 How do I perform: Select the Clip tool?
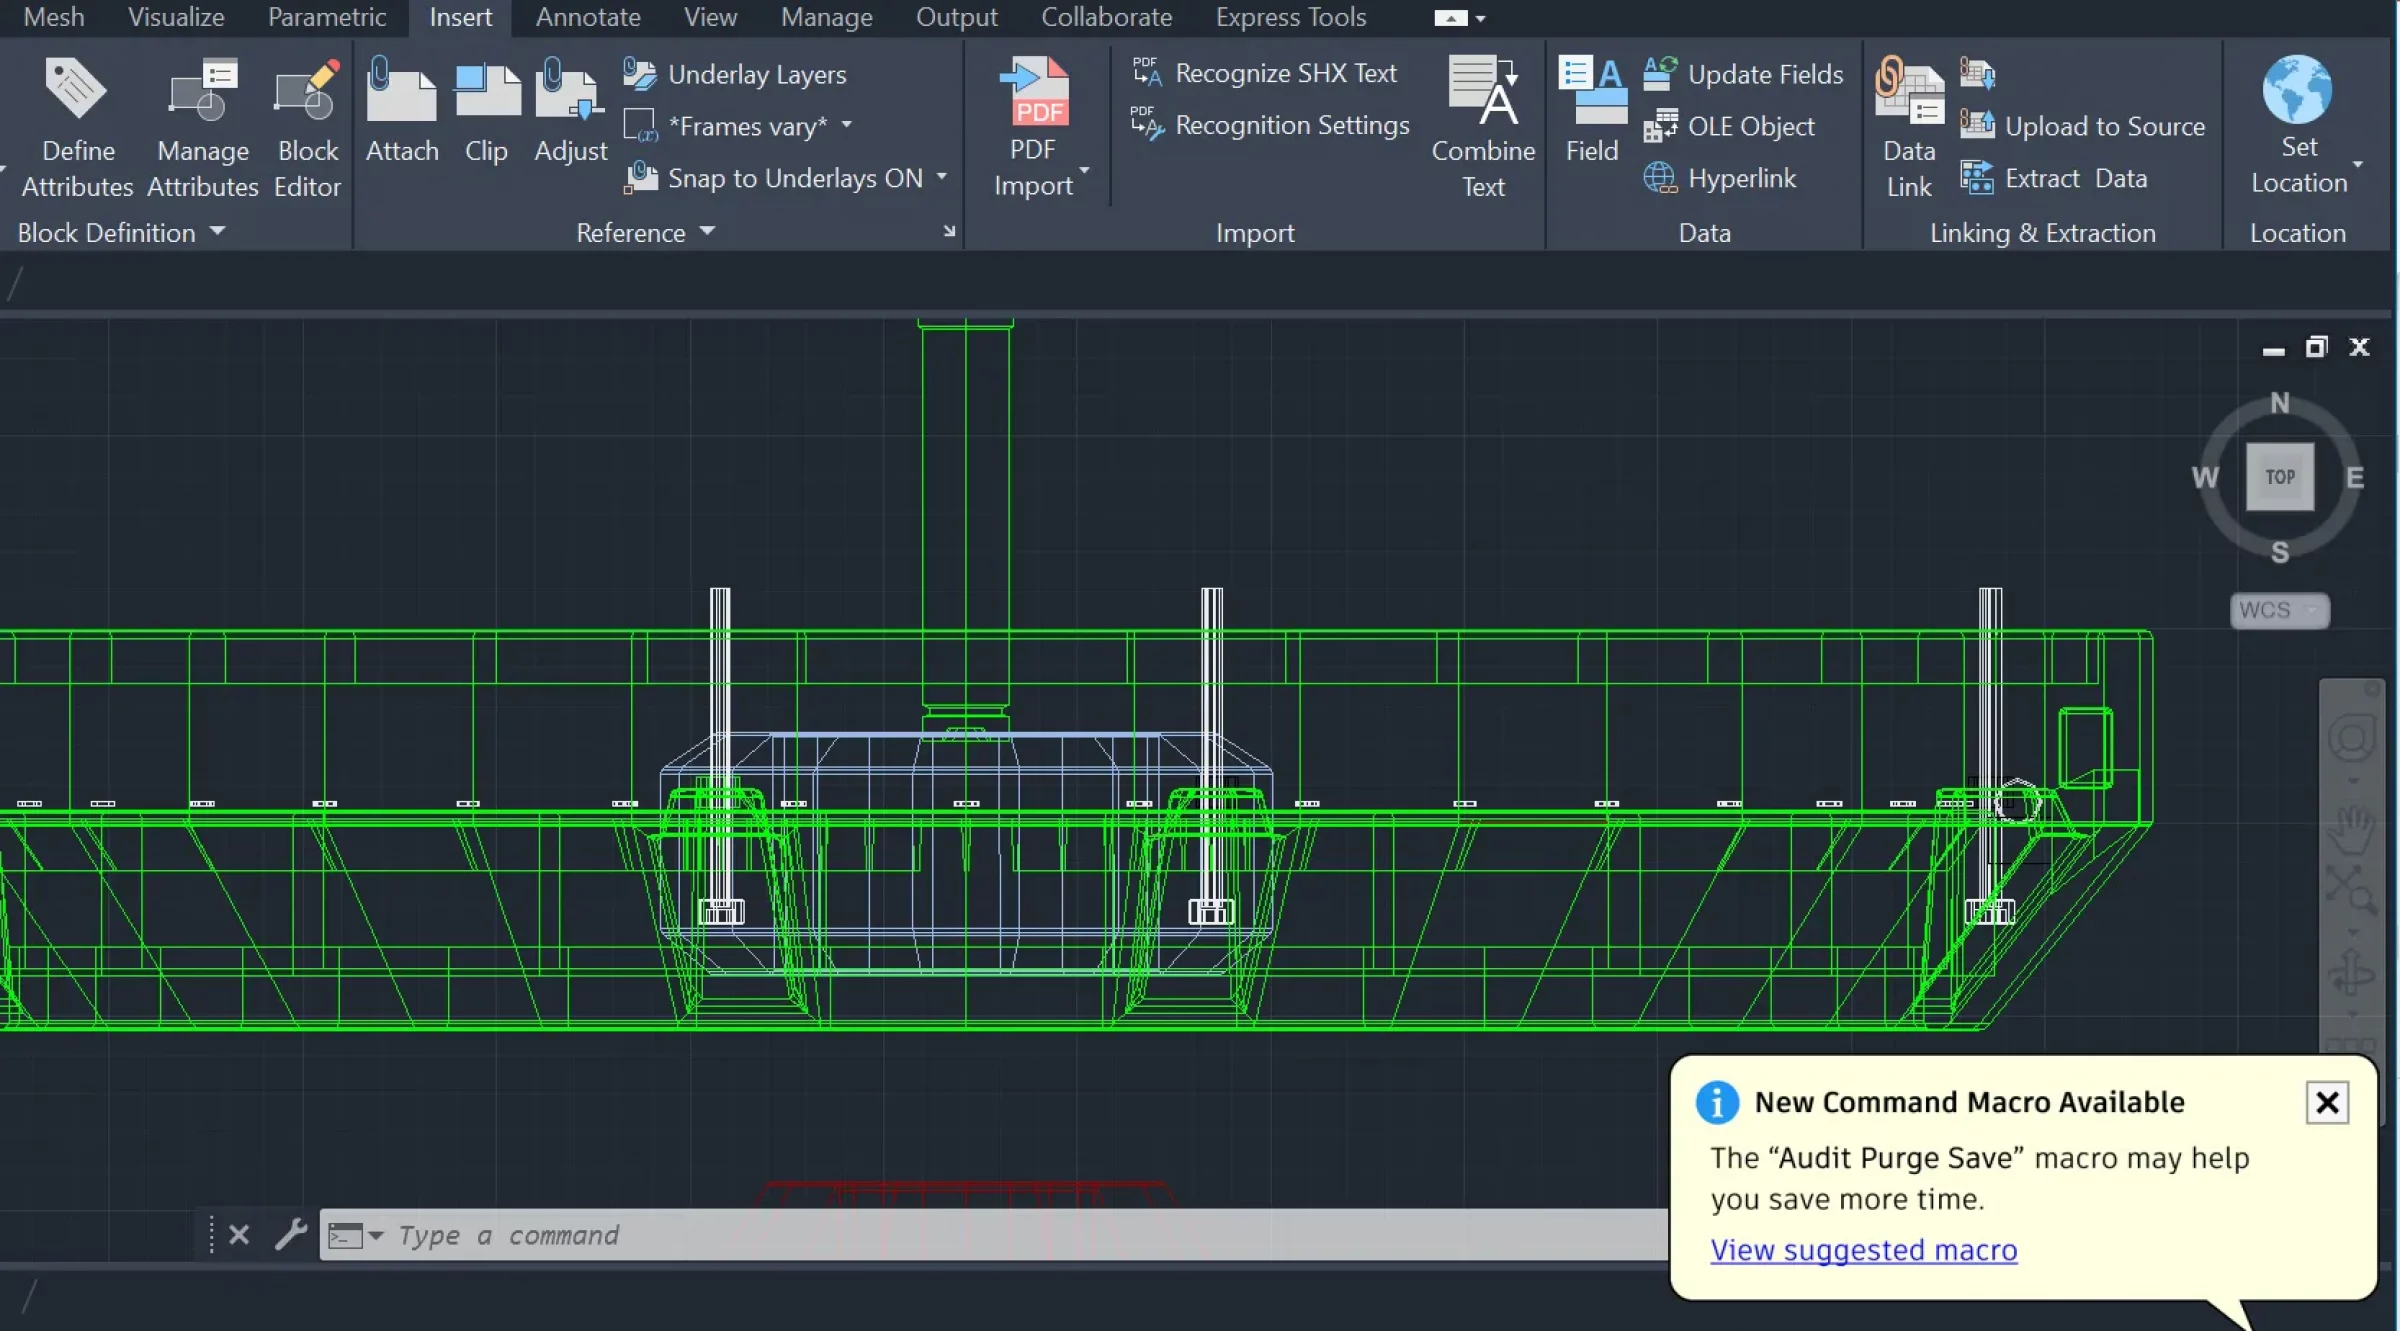pos(487,110)
